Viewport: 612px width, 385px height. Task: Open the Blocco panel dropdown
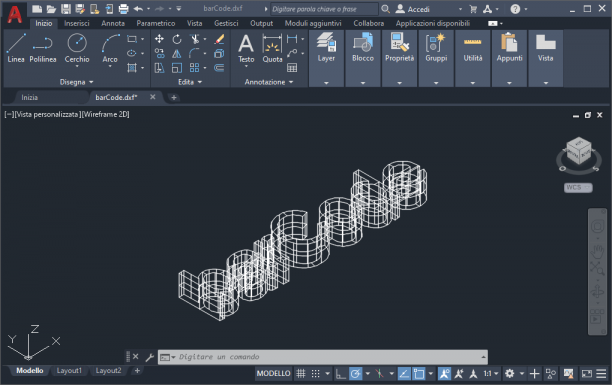(x=363, y=83)
